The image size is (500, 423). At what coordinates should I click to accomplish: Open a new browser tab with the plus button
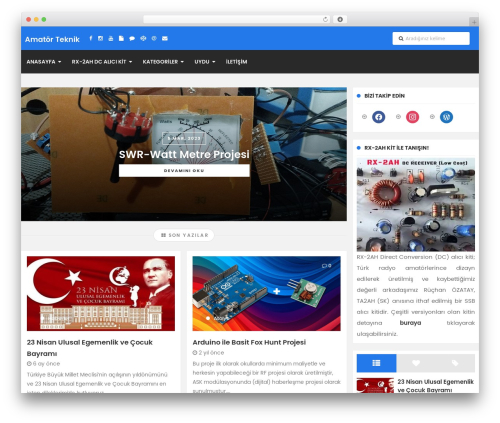[x=474, y=22]
